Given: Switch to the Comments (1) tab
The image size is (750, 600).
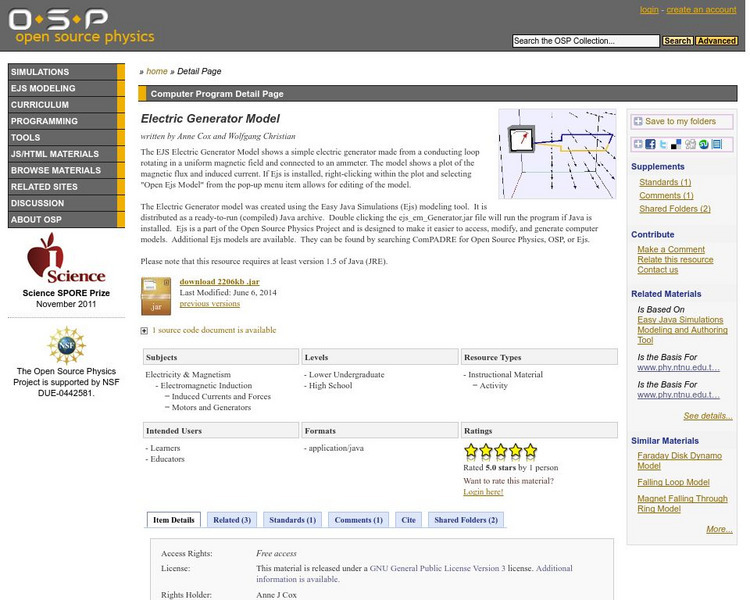Looking at the screenshot, I should click(358, 520).
